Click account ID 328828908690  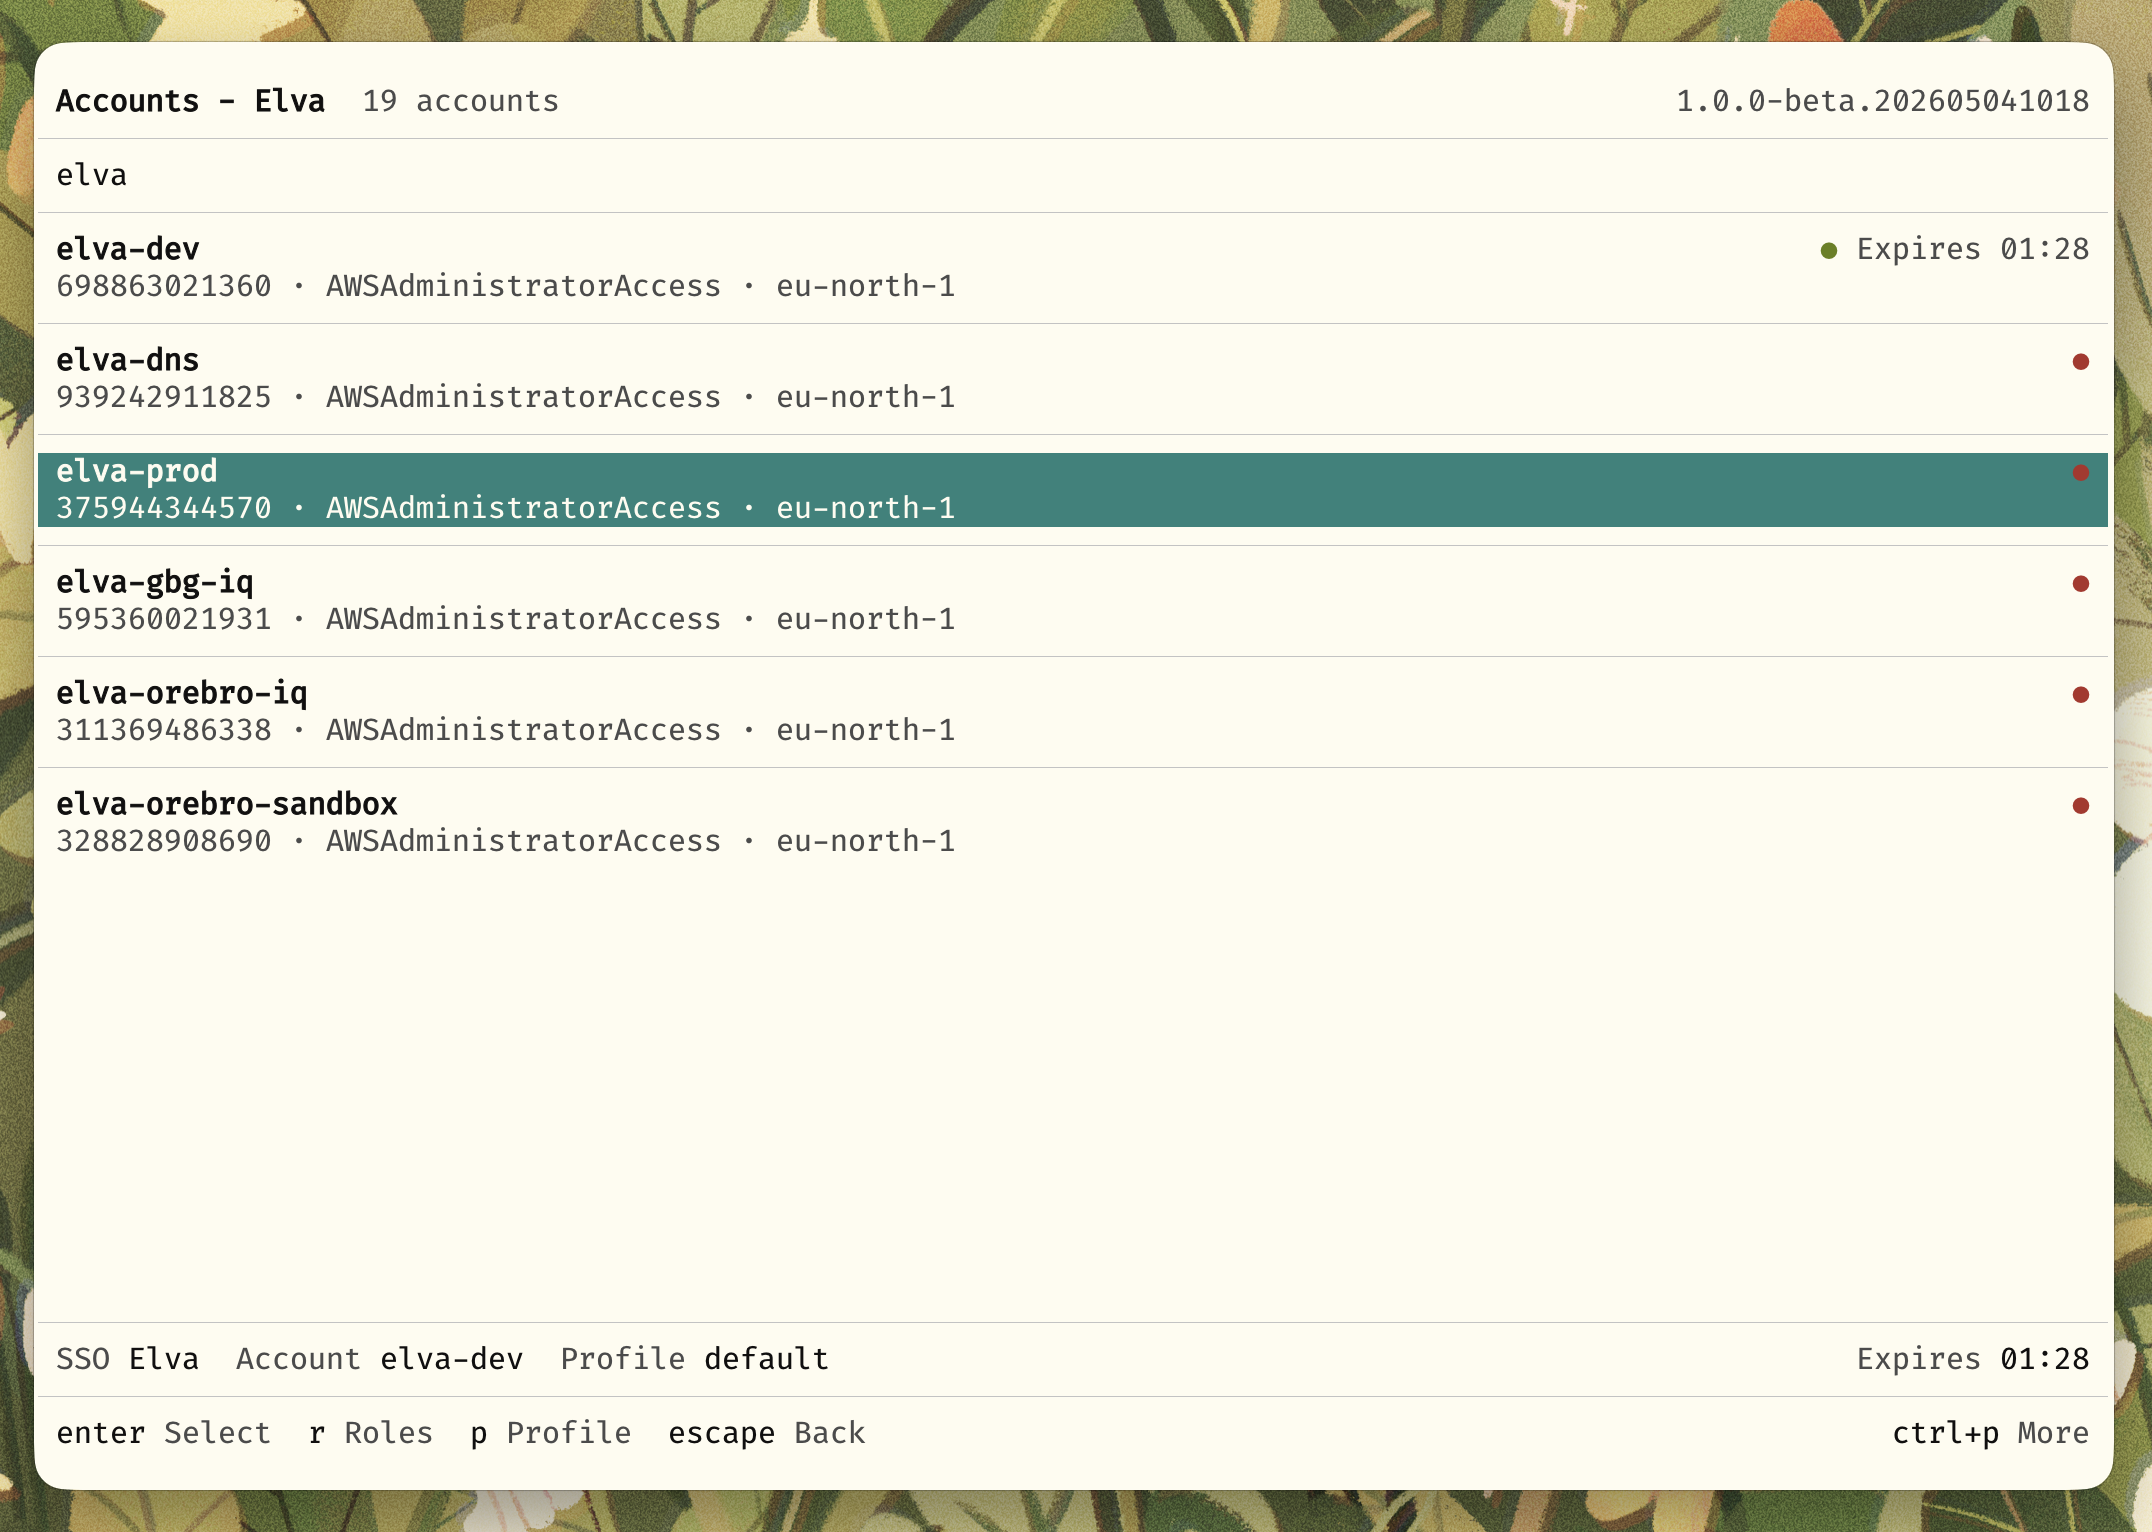(x=164, y=841)
